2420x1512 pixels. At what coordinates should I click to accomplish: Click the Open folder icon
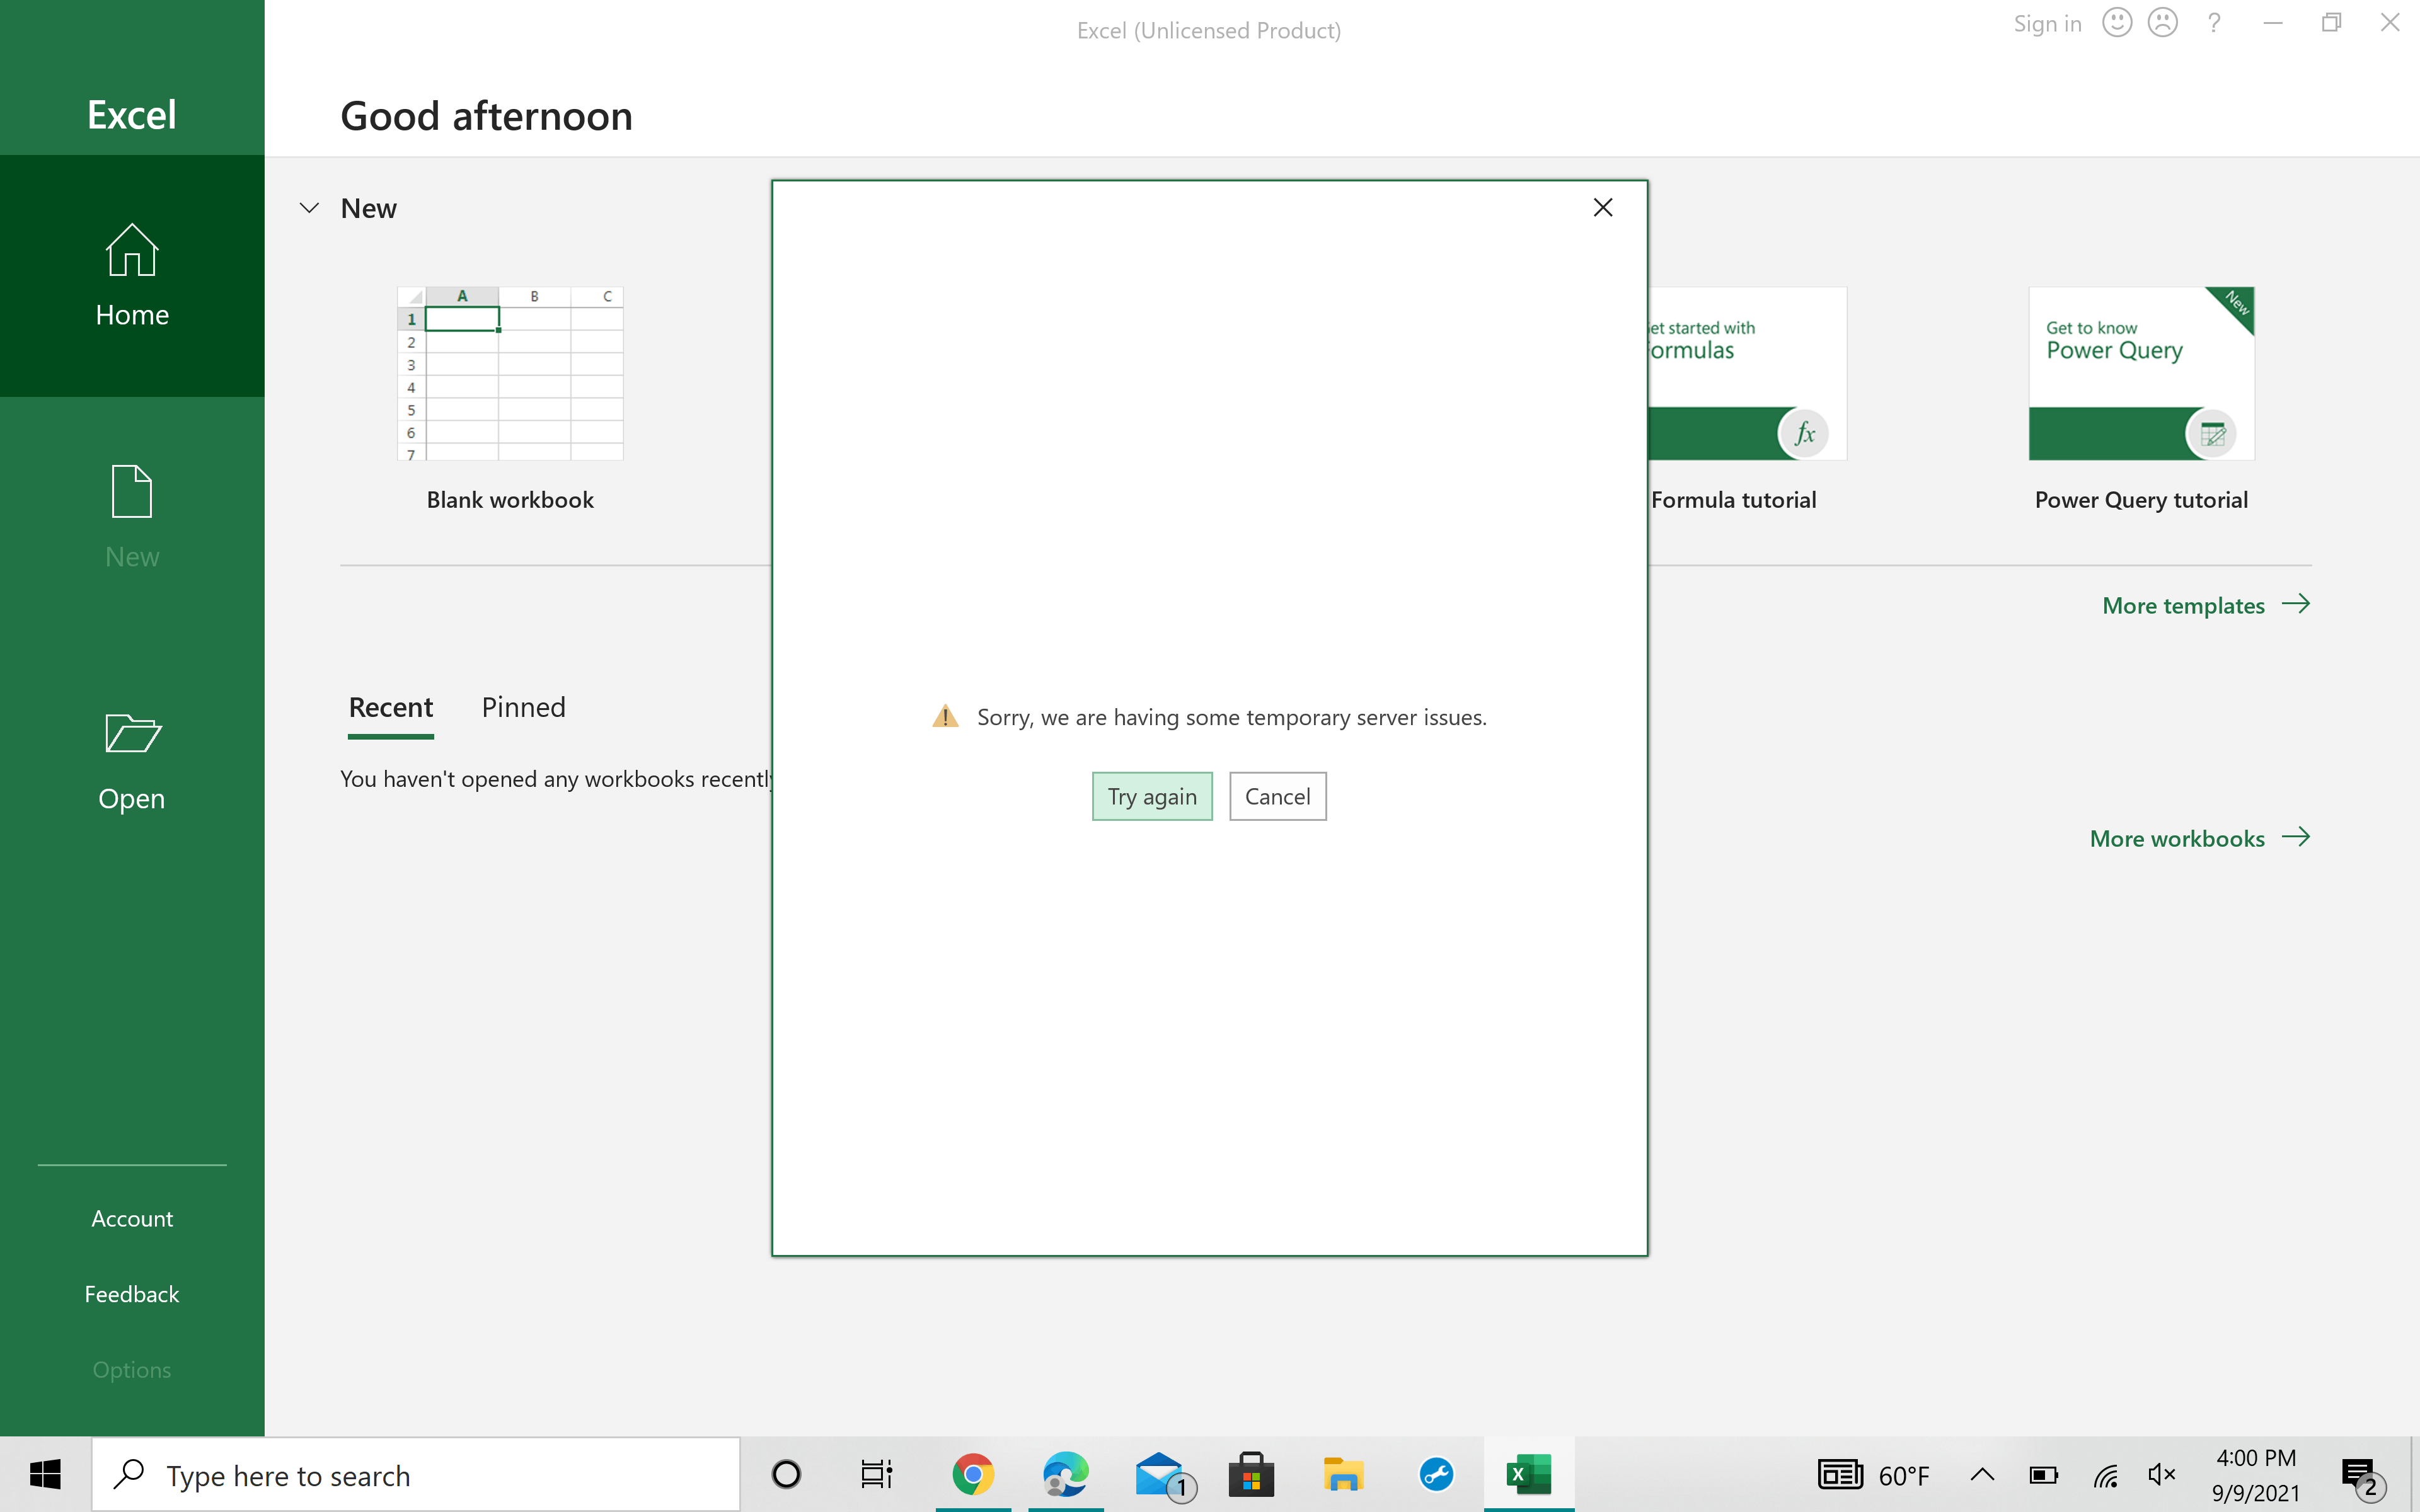(x=132, y=734)
